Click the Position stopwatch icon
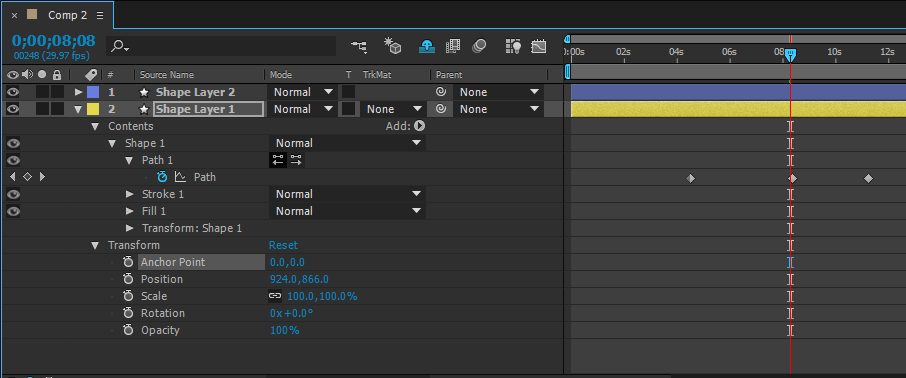The height and width of the screenshot is (378, 906). point(128,279)
